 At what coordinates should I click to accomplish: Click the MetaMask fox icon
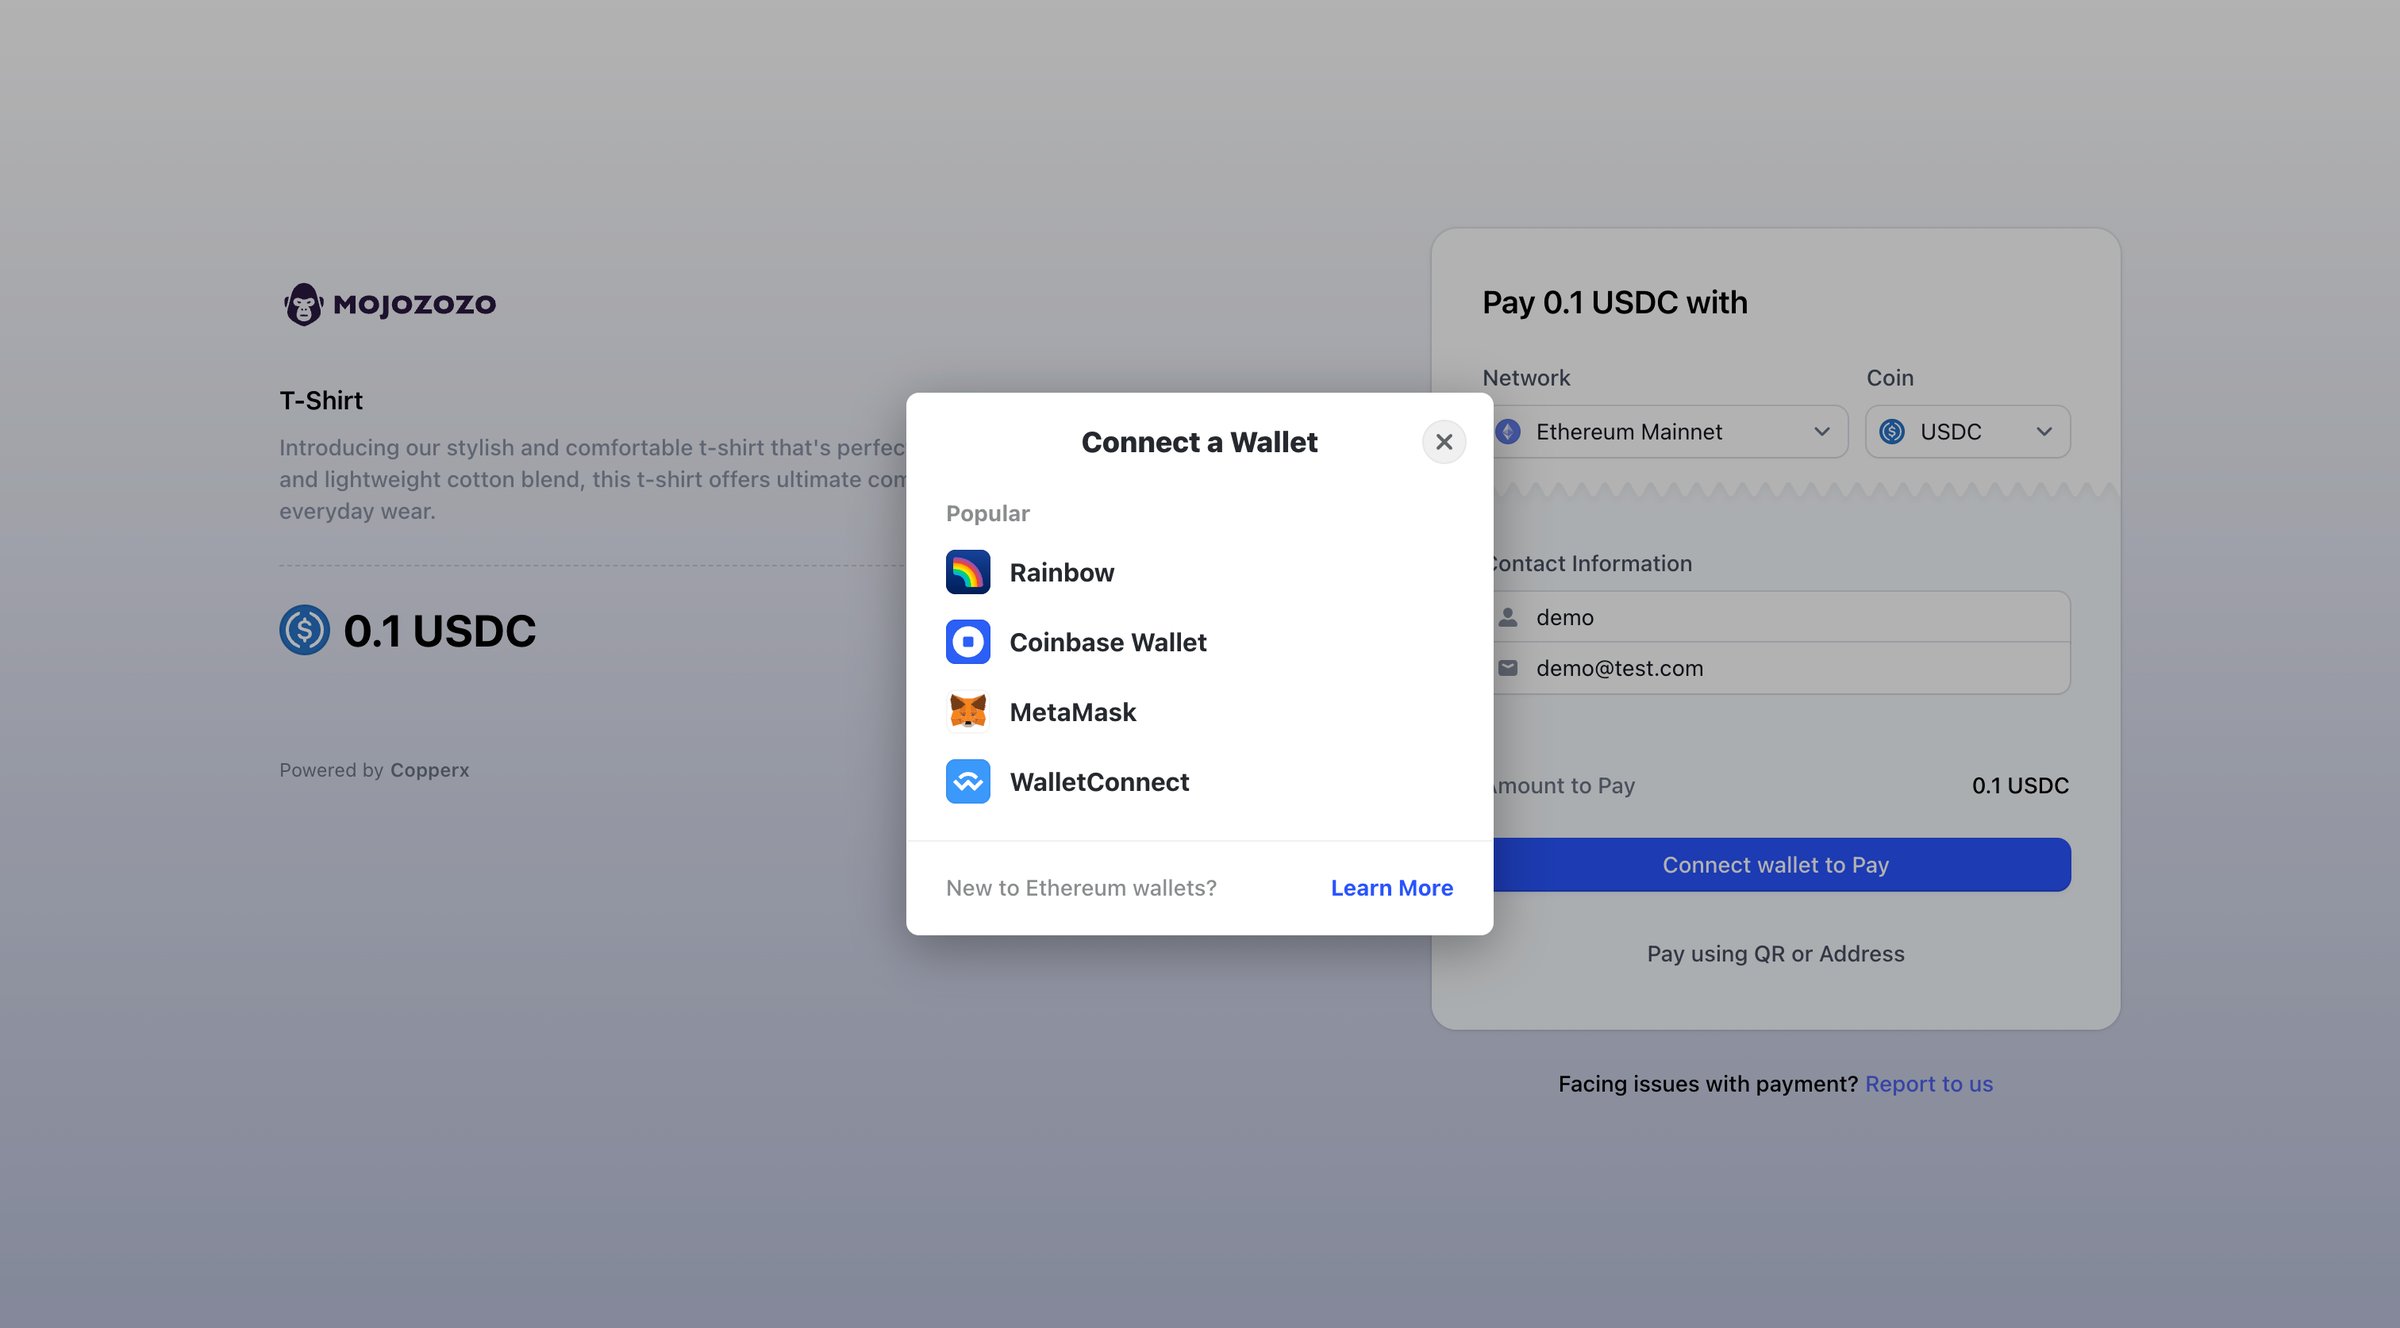click(x=968, y=712)
